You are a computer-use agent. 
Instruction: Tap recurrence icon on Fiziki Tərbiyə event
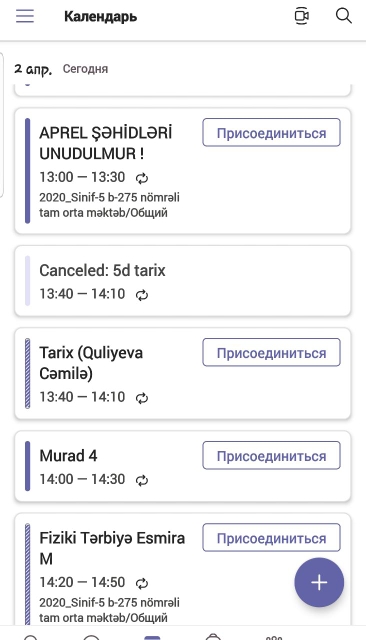(142, 583)
